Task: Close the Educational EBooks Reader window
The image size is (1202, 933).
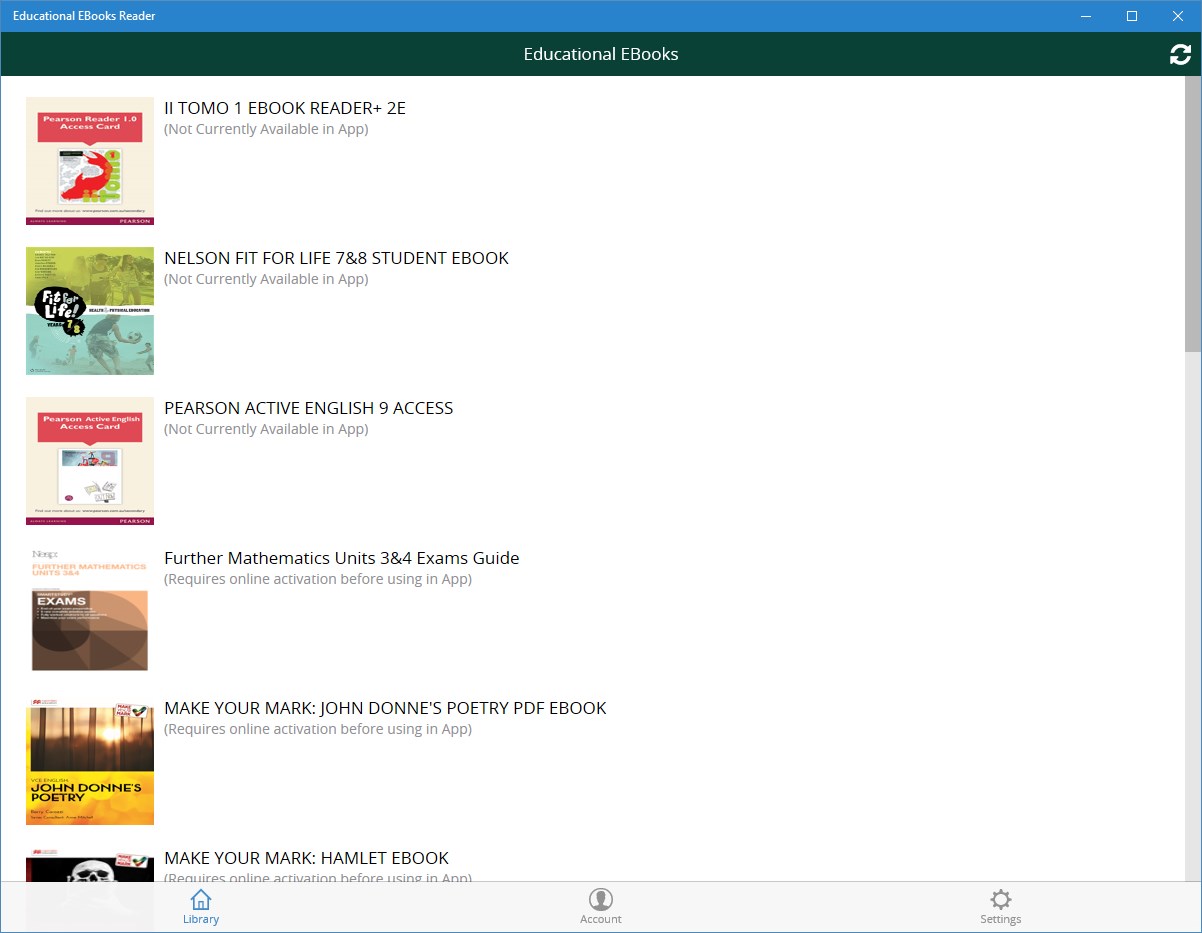Action: pyautogui.click(x=1178, y=16)
